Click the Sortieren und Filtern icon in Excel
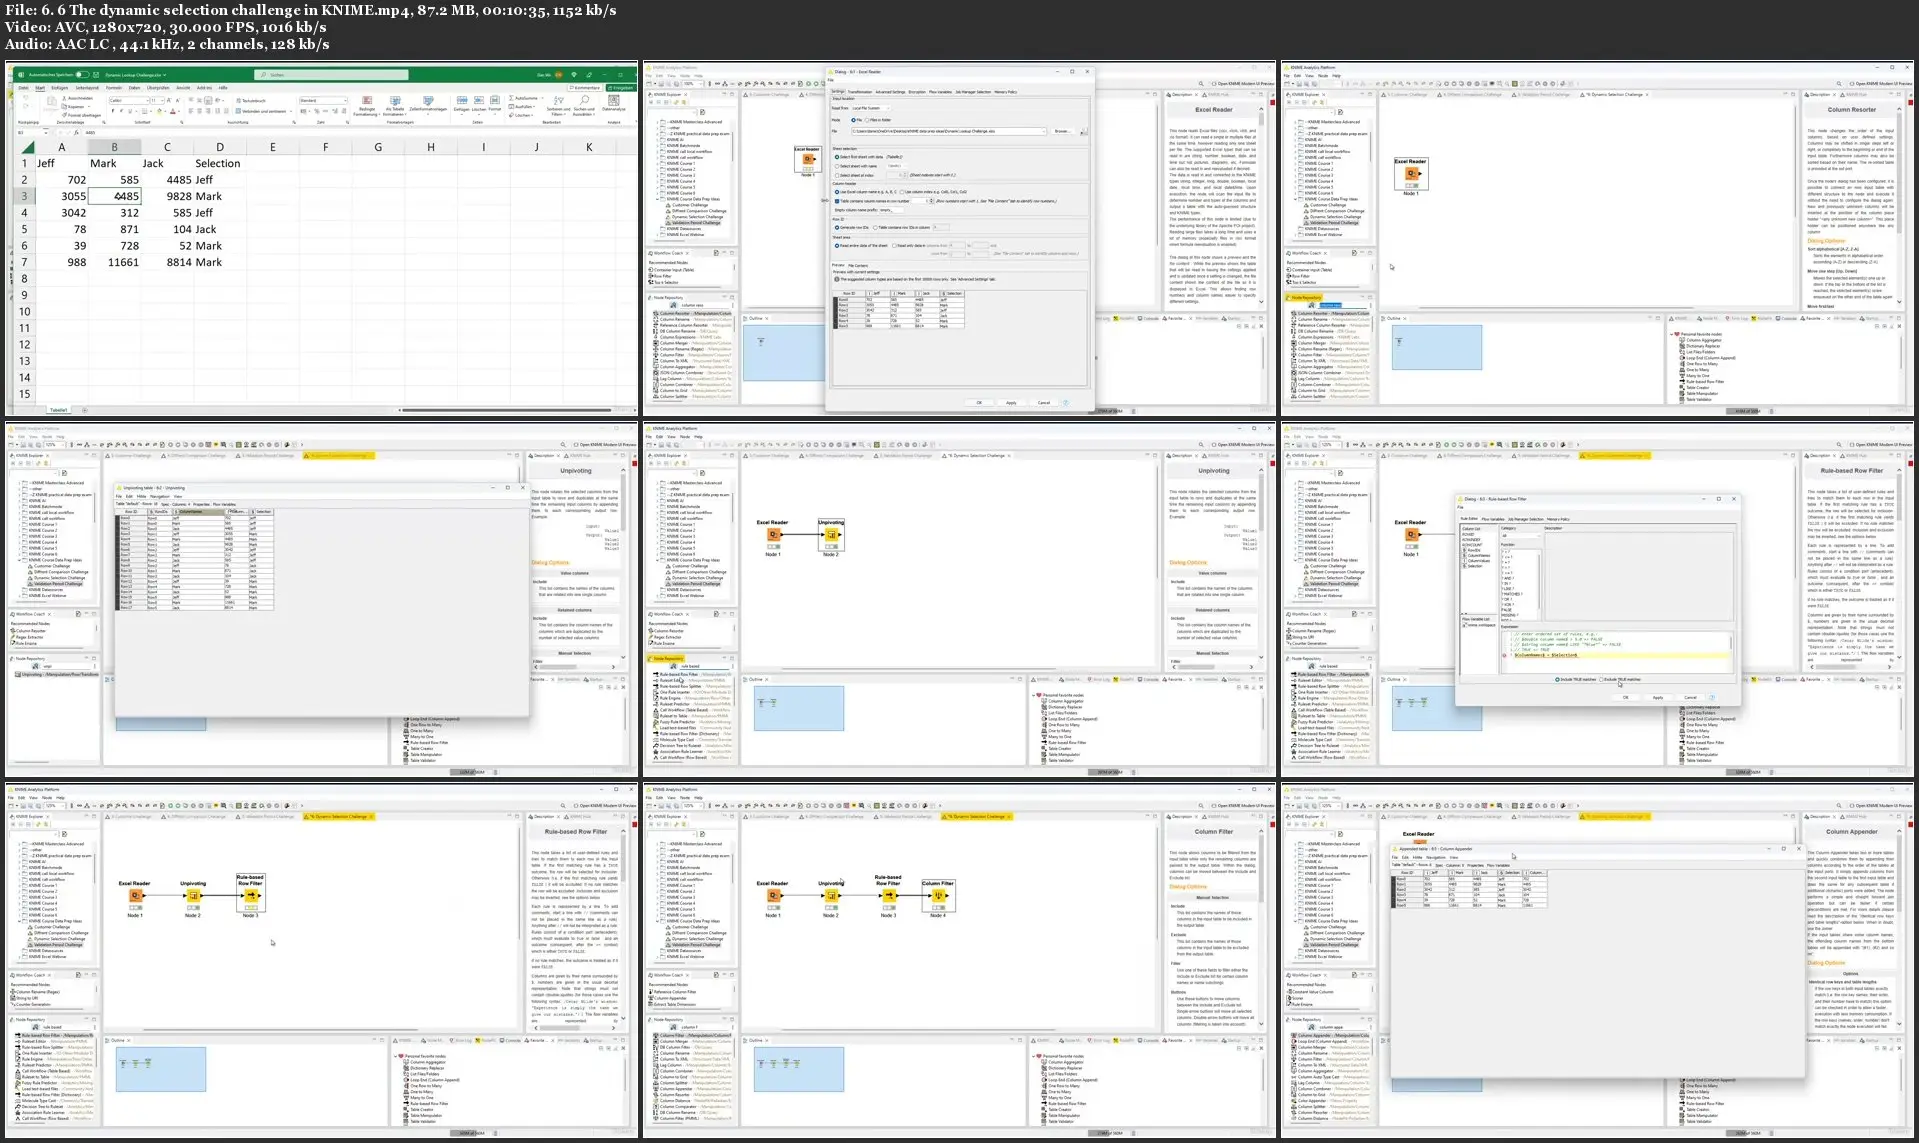Viewport: 1919px width, 1143px height. (x=558, y=100)
